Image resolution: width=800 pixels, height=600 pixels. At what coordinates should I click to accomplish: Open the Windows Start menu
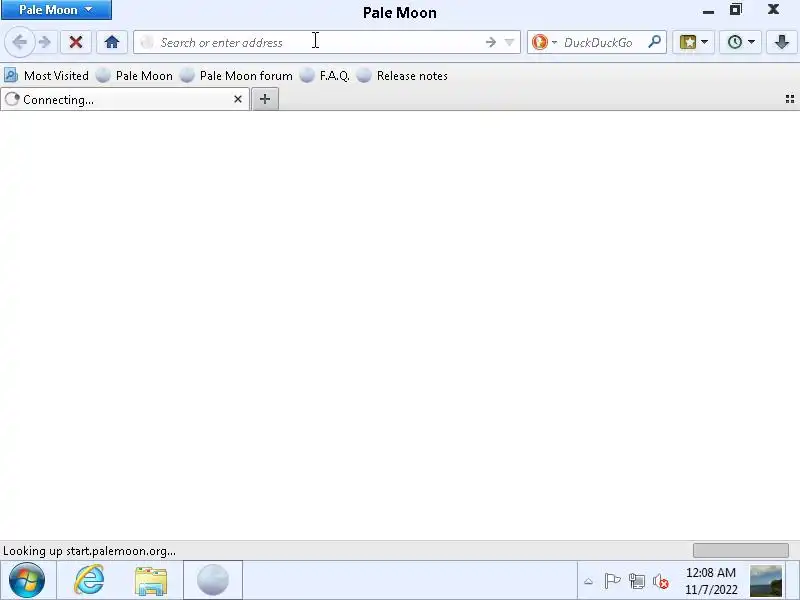[x=27, y=580]
